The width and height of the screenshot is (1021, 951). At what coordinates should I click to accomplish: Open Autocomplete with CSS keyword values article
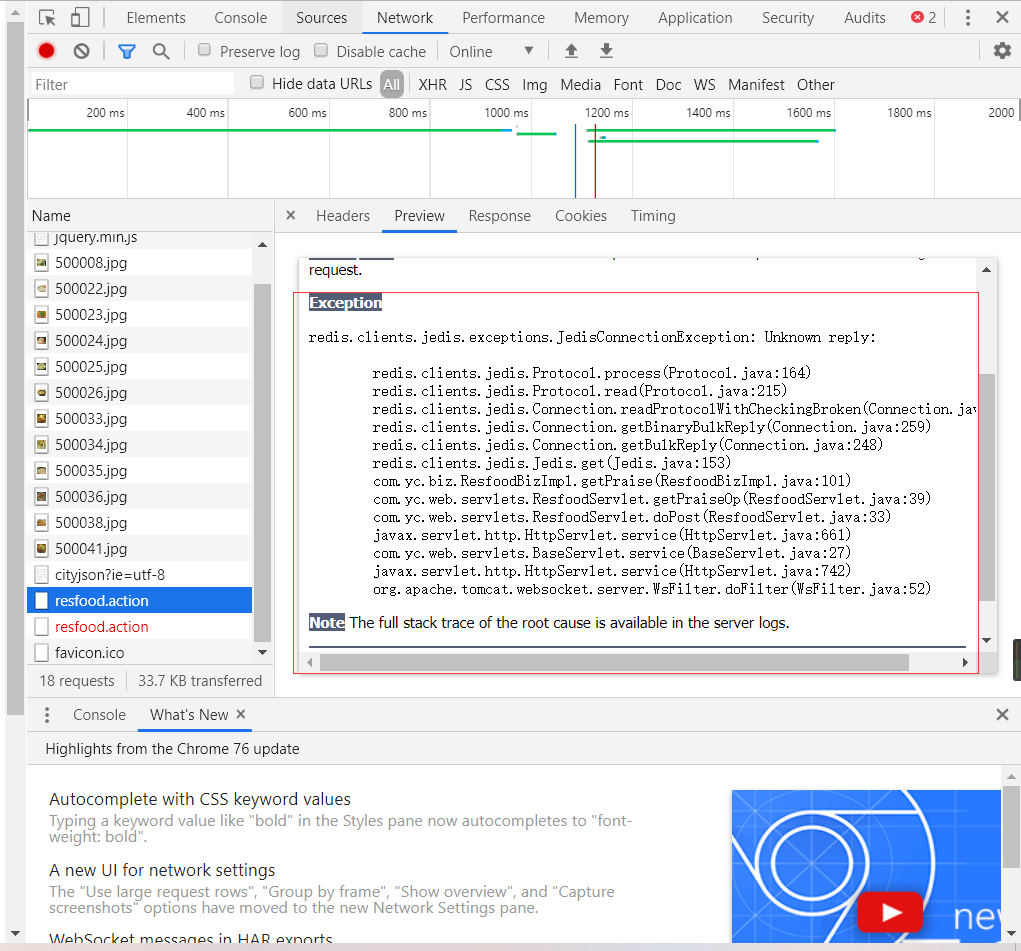[x=200, y=799]
